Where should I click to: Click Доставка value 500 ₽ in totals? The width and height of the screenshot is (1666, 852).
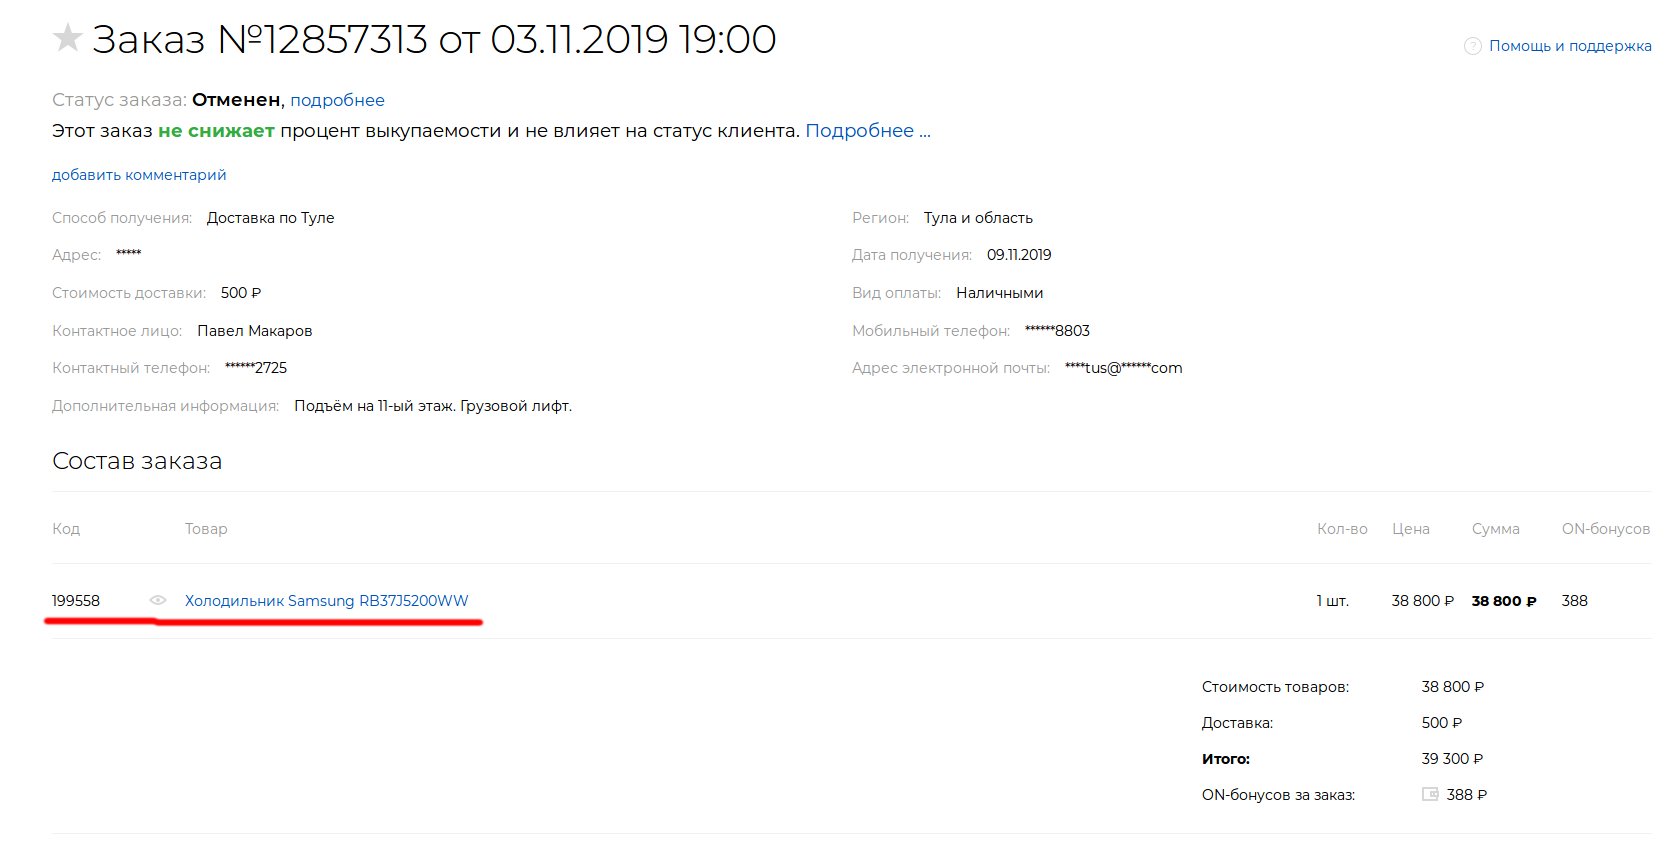pos(1442,723)
